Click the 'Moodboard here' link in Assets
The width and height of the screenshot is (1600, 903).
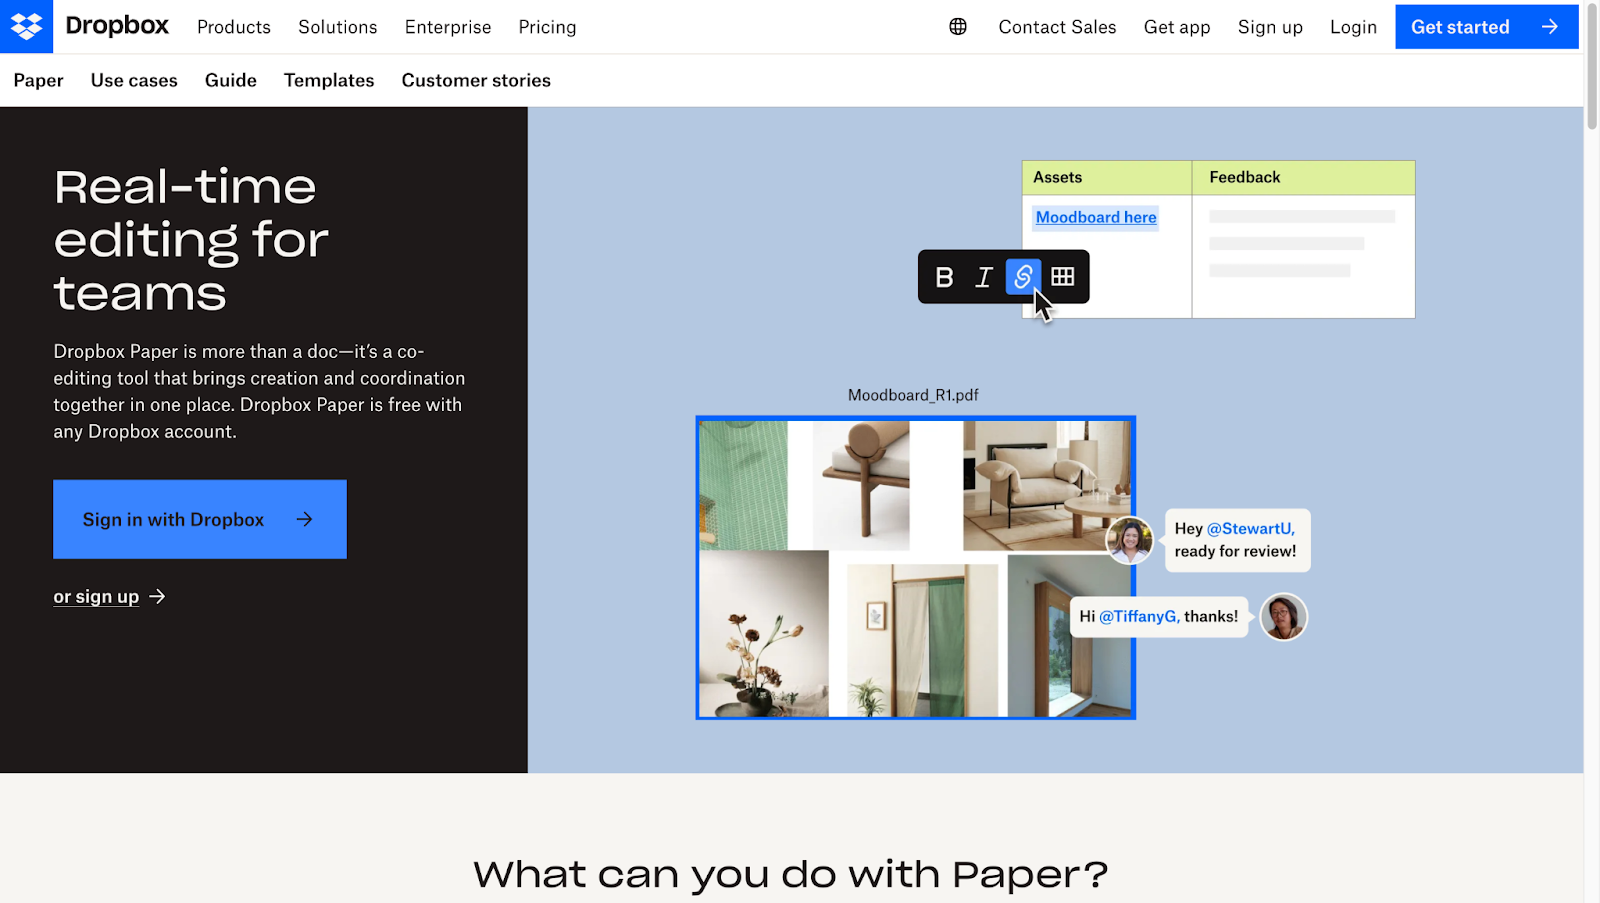pyautogui.click(x=1096, y=217)
